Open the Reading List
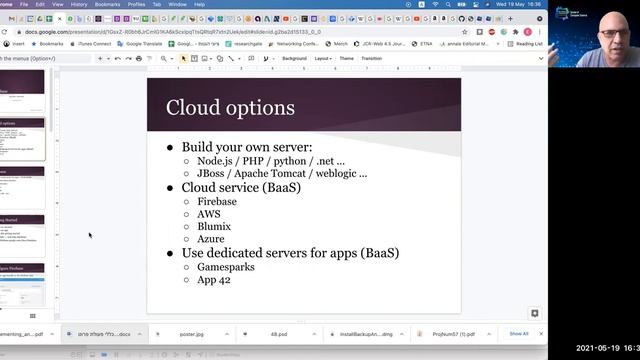Image resolution: width=640 pixels, height=360 pixels. 525,44
